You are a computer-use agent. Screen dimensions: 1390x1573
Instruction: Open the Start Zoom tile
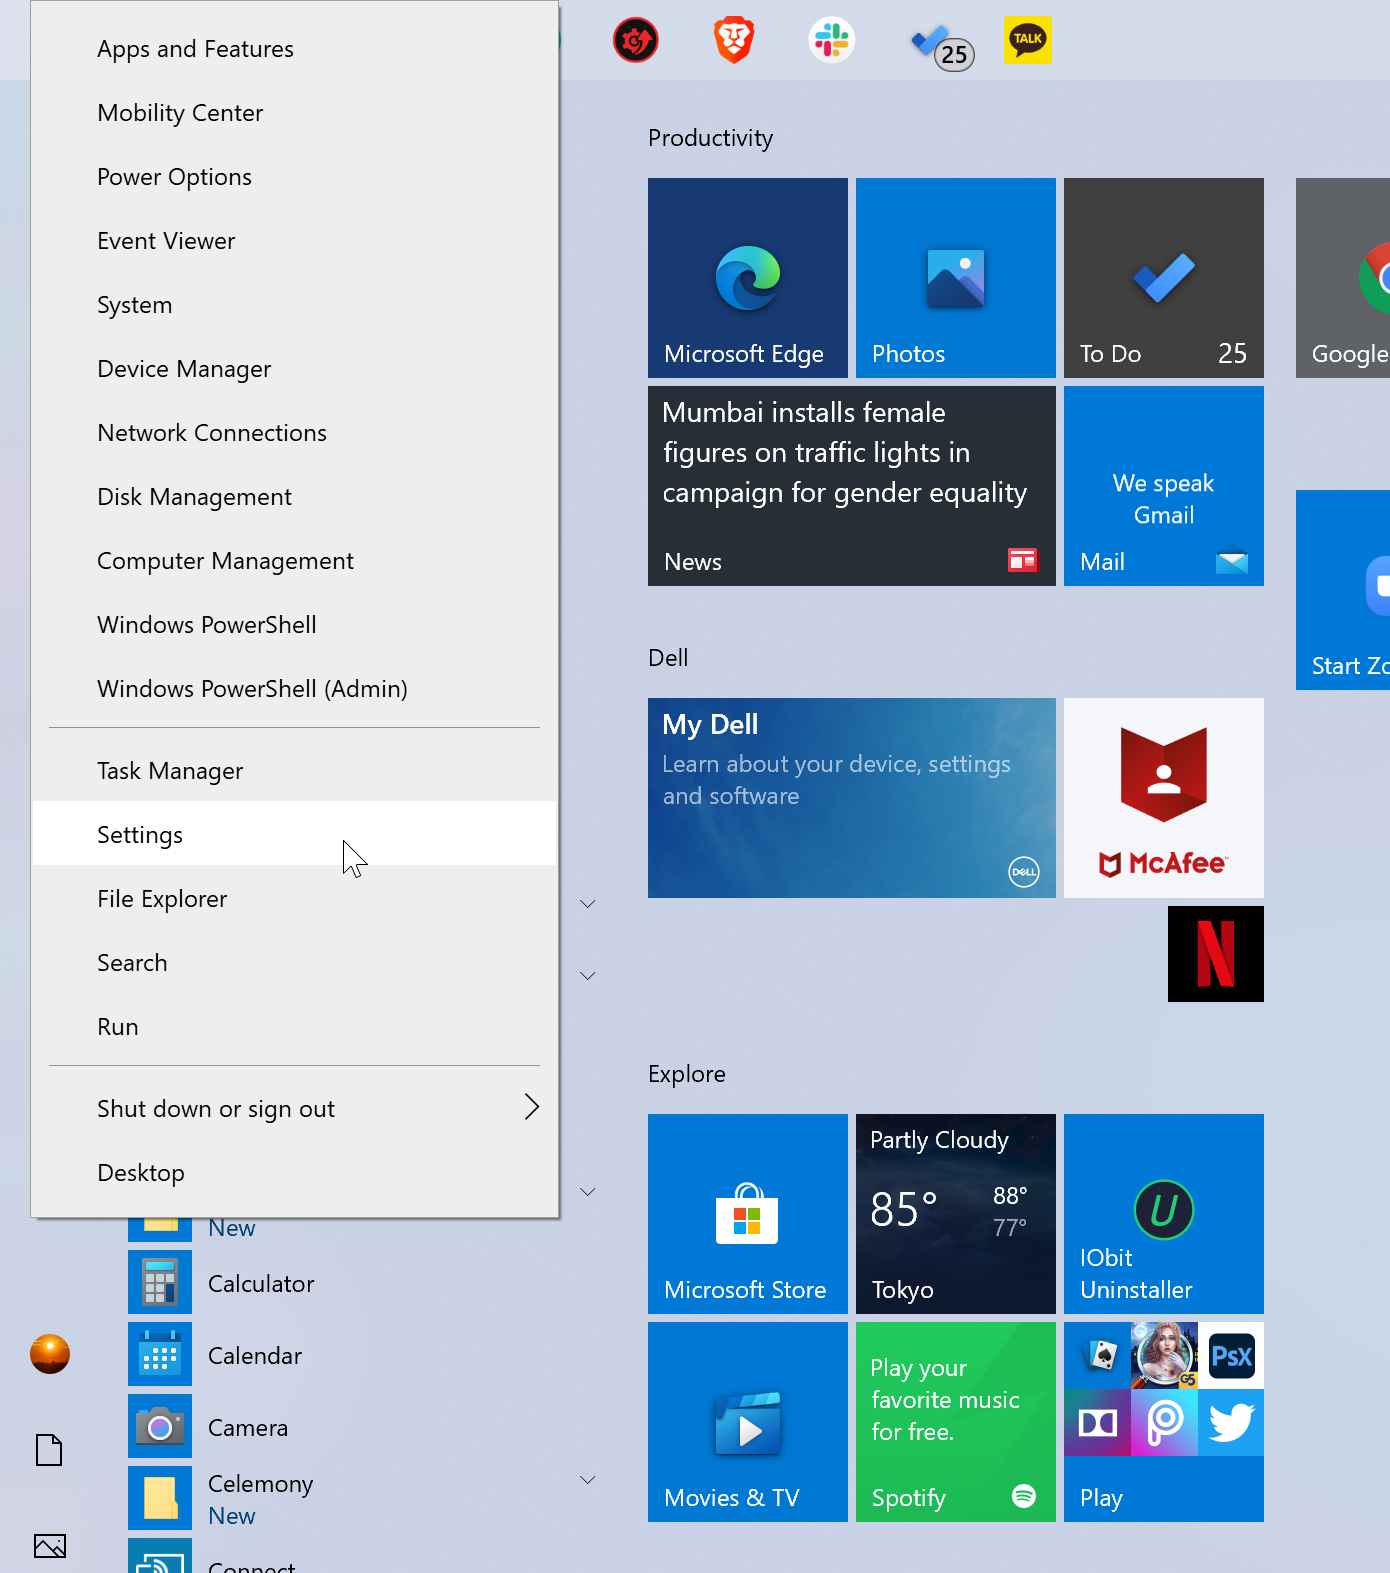click(1343, 590)
